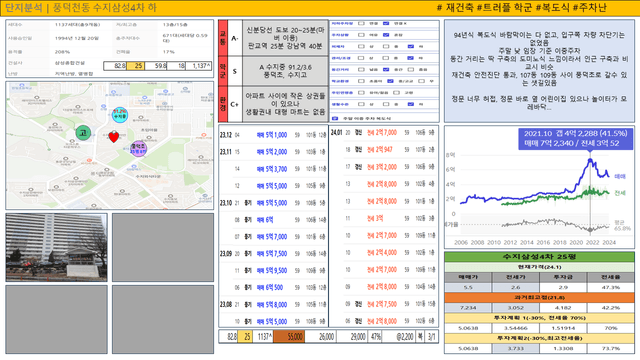Uncheck the 연결 X parking checkbox
640x360 pixels.
pyautogui.click(x=386, y=23)
